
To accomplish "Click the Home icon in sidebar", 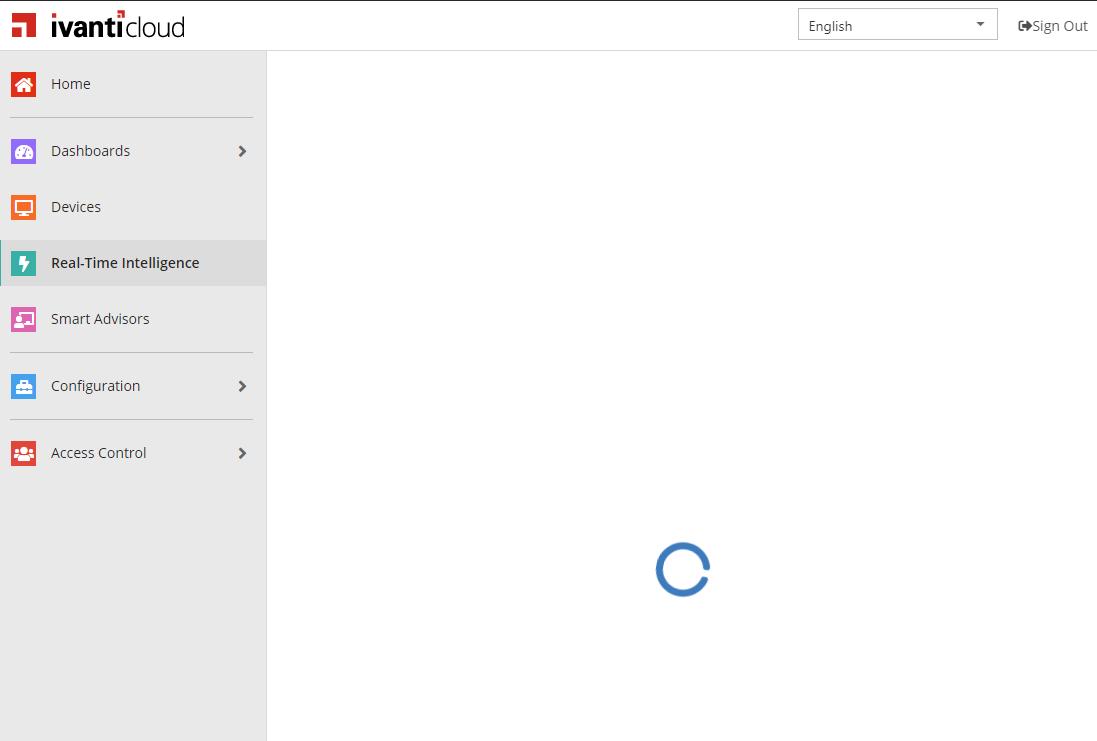I will [x=22, y=84].
